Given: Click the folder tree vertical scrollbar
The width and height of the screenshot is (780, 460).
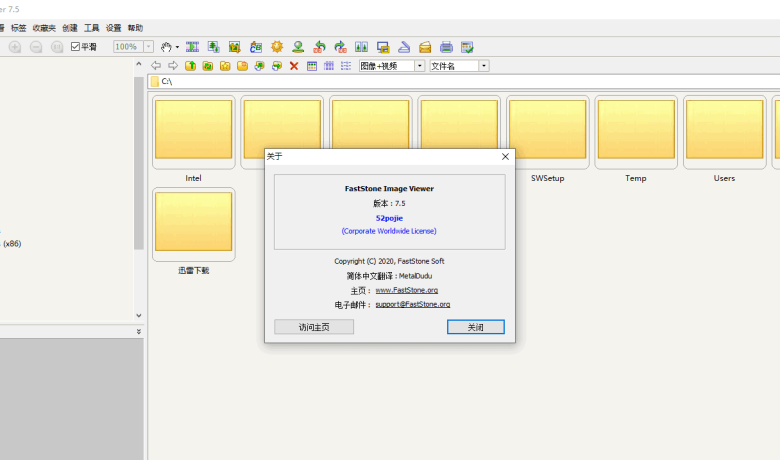Looking at the screenshot, I should 139,163.
